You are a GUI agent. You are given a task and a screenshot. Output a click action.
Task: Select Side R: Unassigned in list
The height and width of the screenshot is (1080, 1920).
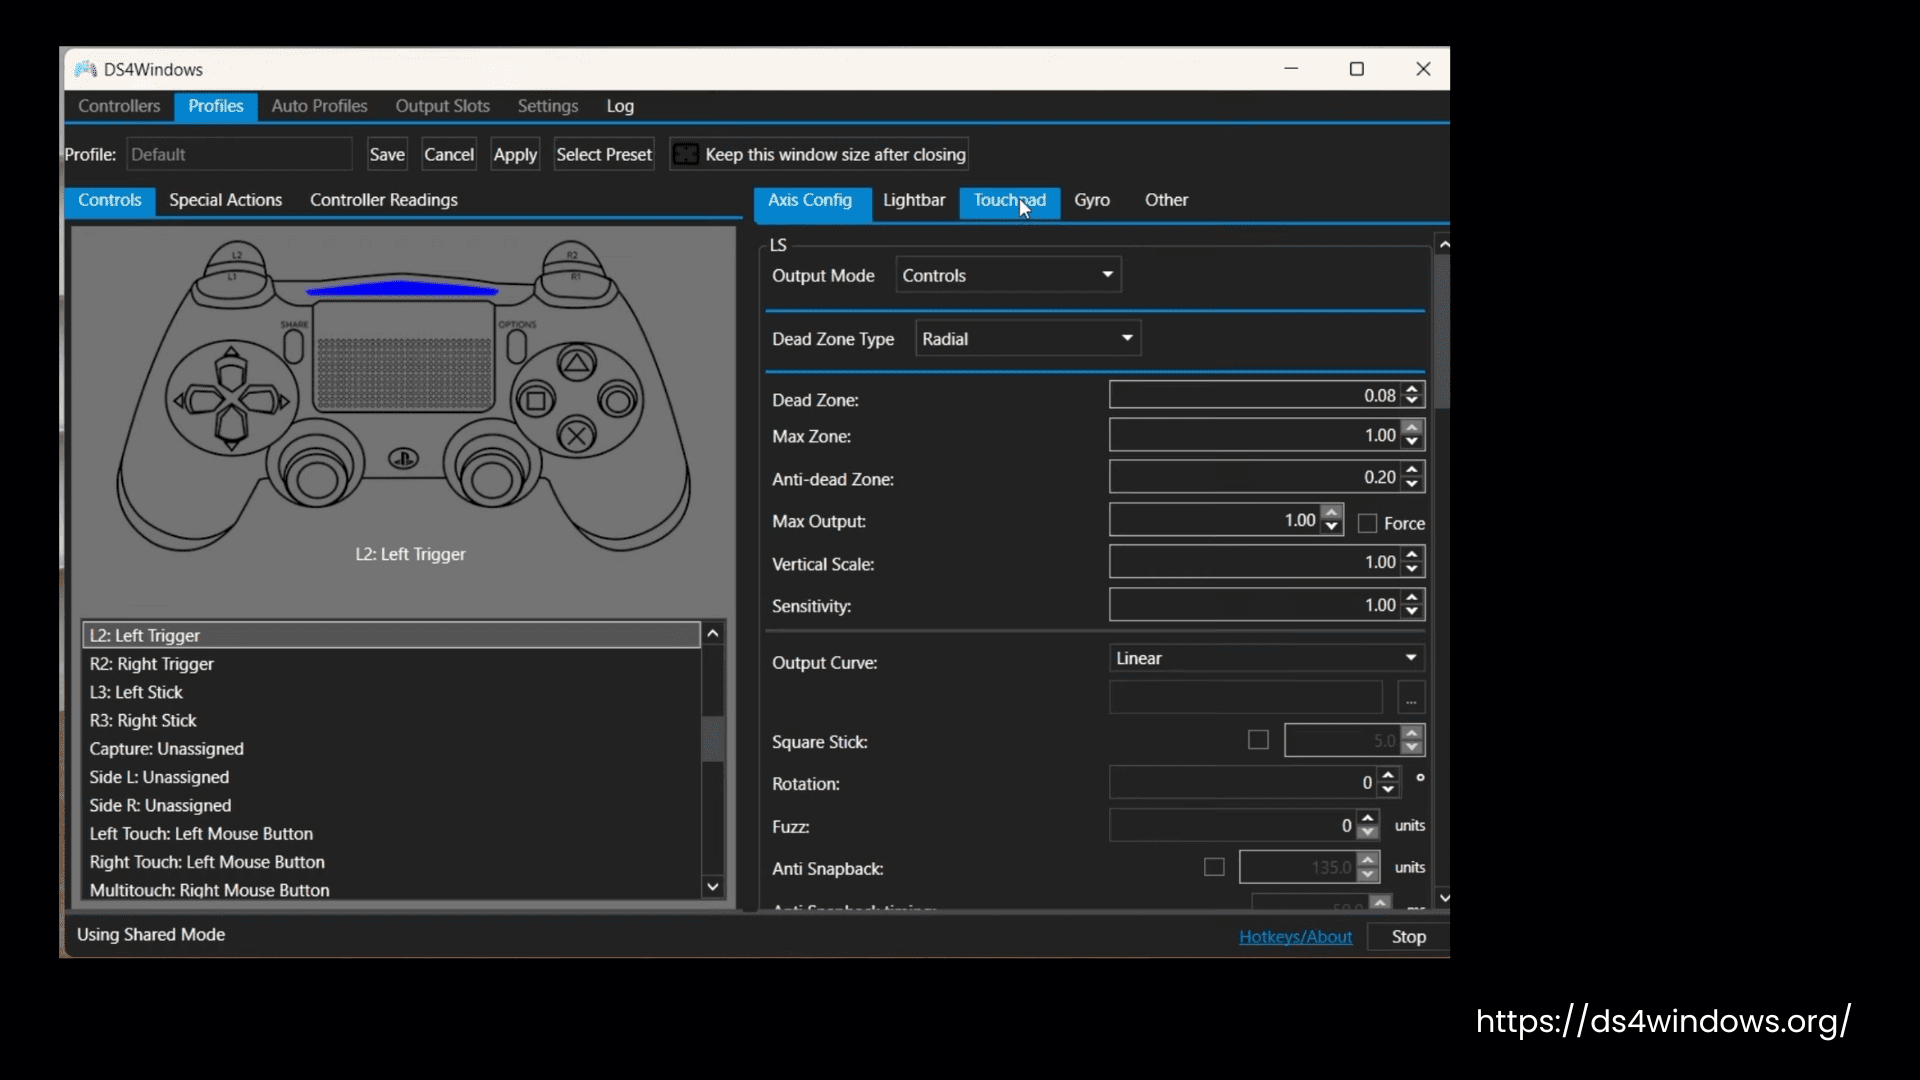(391, 805)
